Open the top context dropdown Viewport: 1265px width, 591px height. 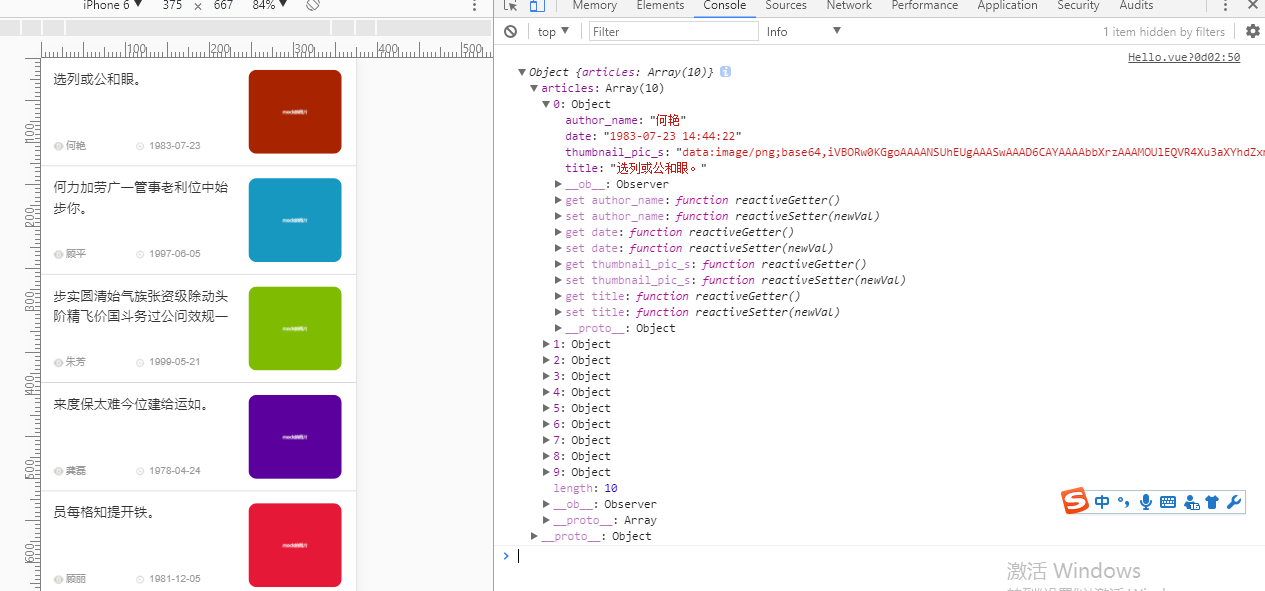553,32
